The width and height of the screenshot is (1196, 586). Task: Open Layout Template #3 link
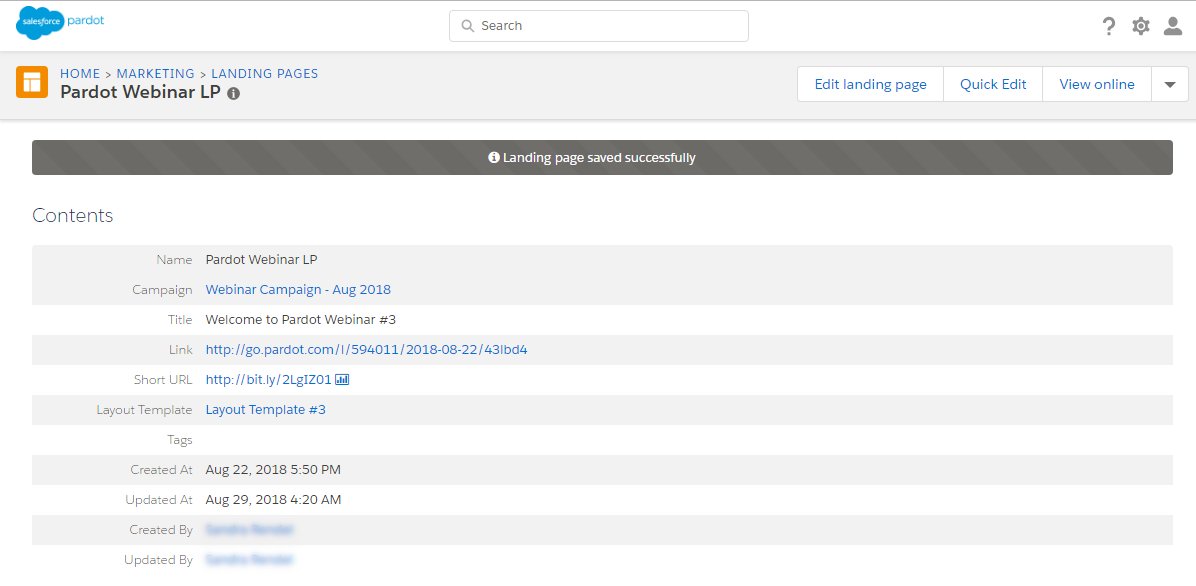click(265, 410)
